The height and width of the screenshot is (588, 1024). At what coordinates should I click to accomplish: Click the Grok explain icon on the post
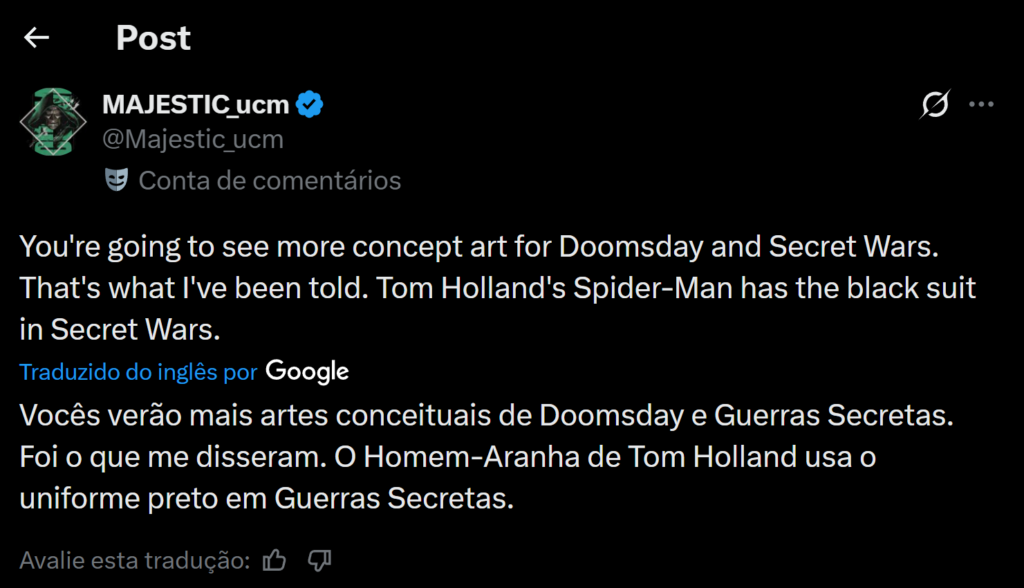[934, 104]
